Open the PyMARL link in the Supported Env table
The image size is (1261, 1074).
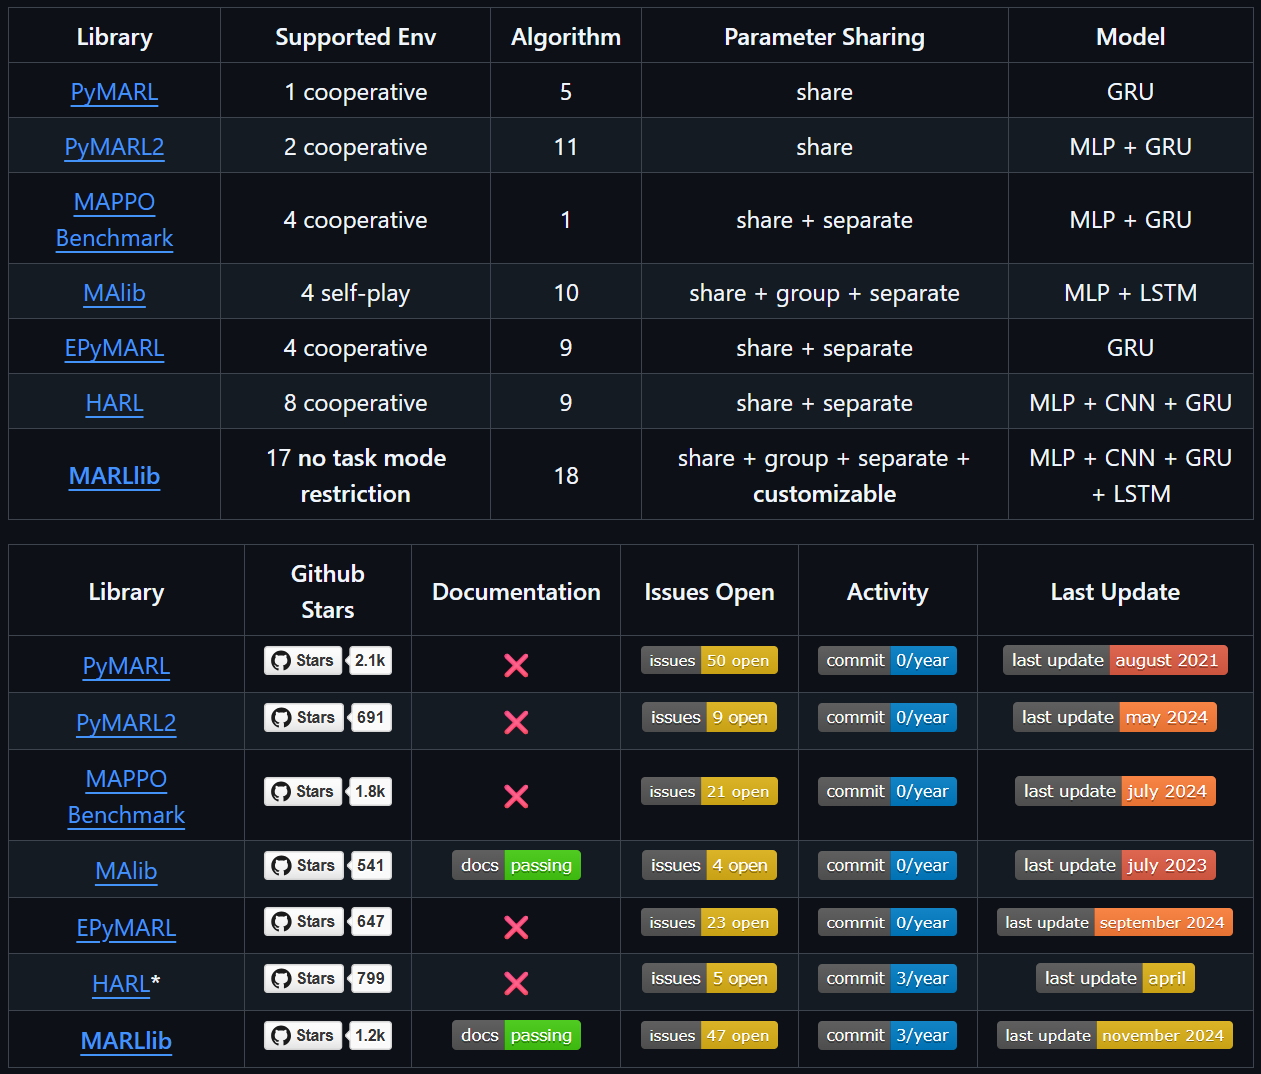pos(114,92)
